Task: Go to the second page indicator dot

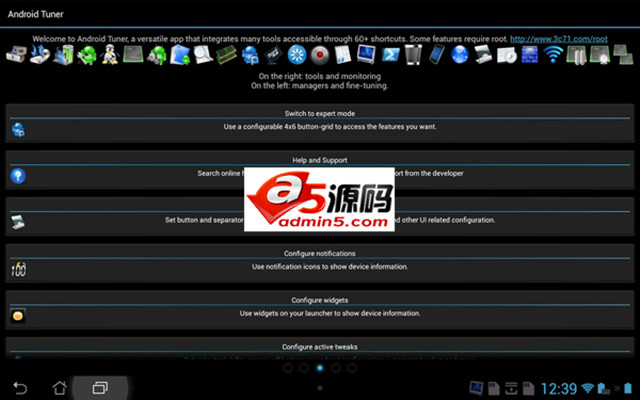Action: click(304, 368)
